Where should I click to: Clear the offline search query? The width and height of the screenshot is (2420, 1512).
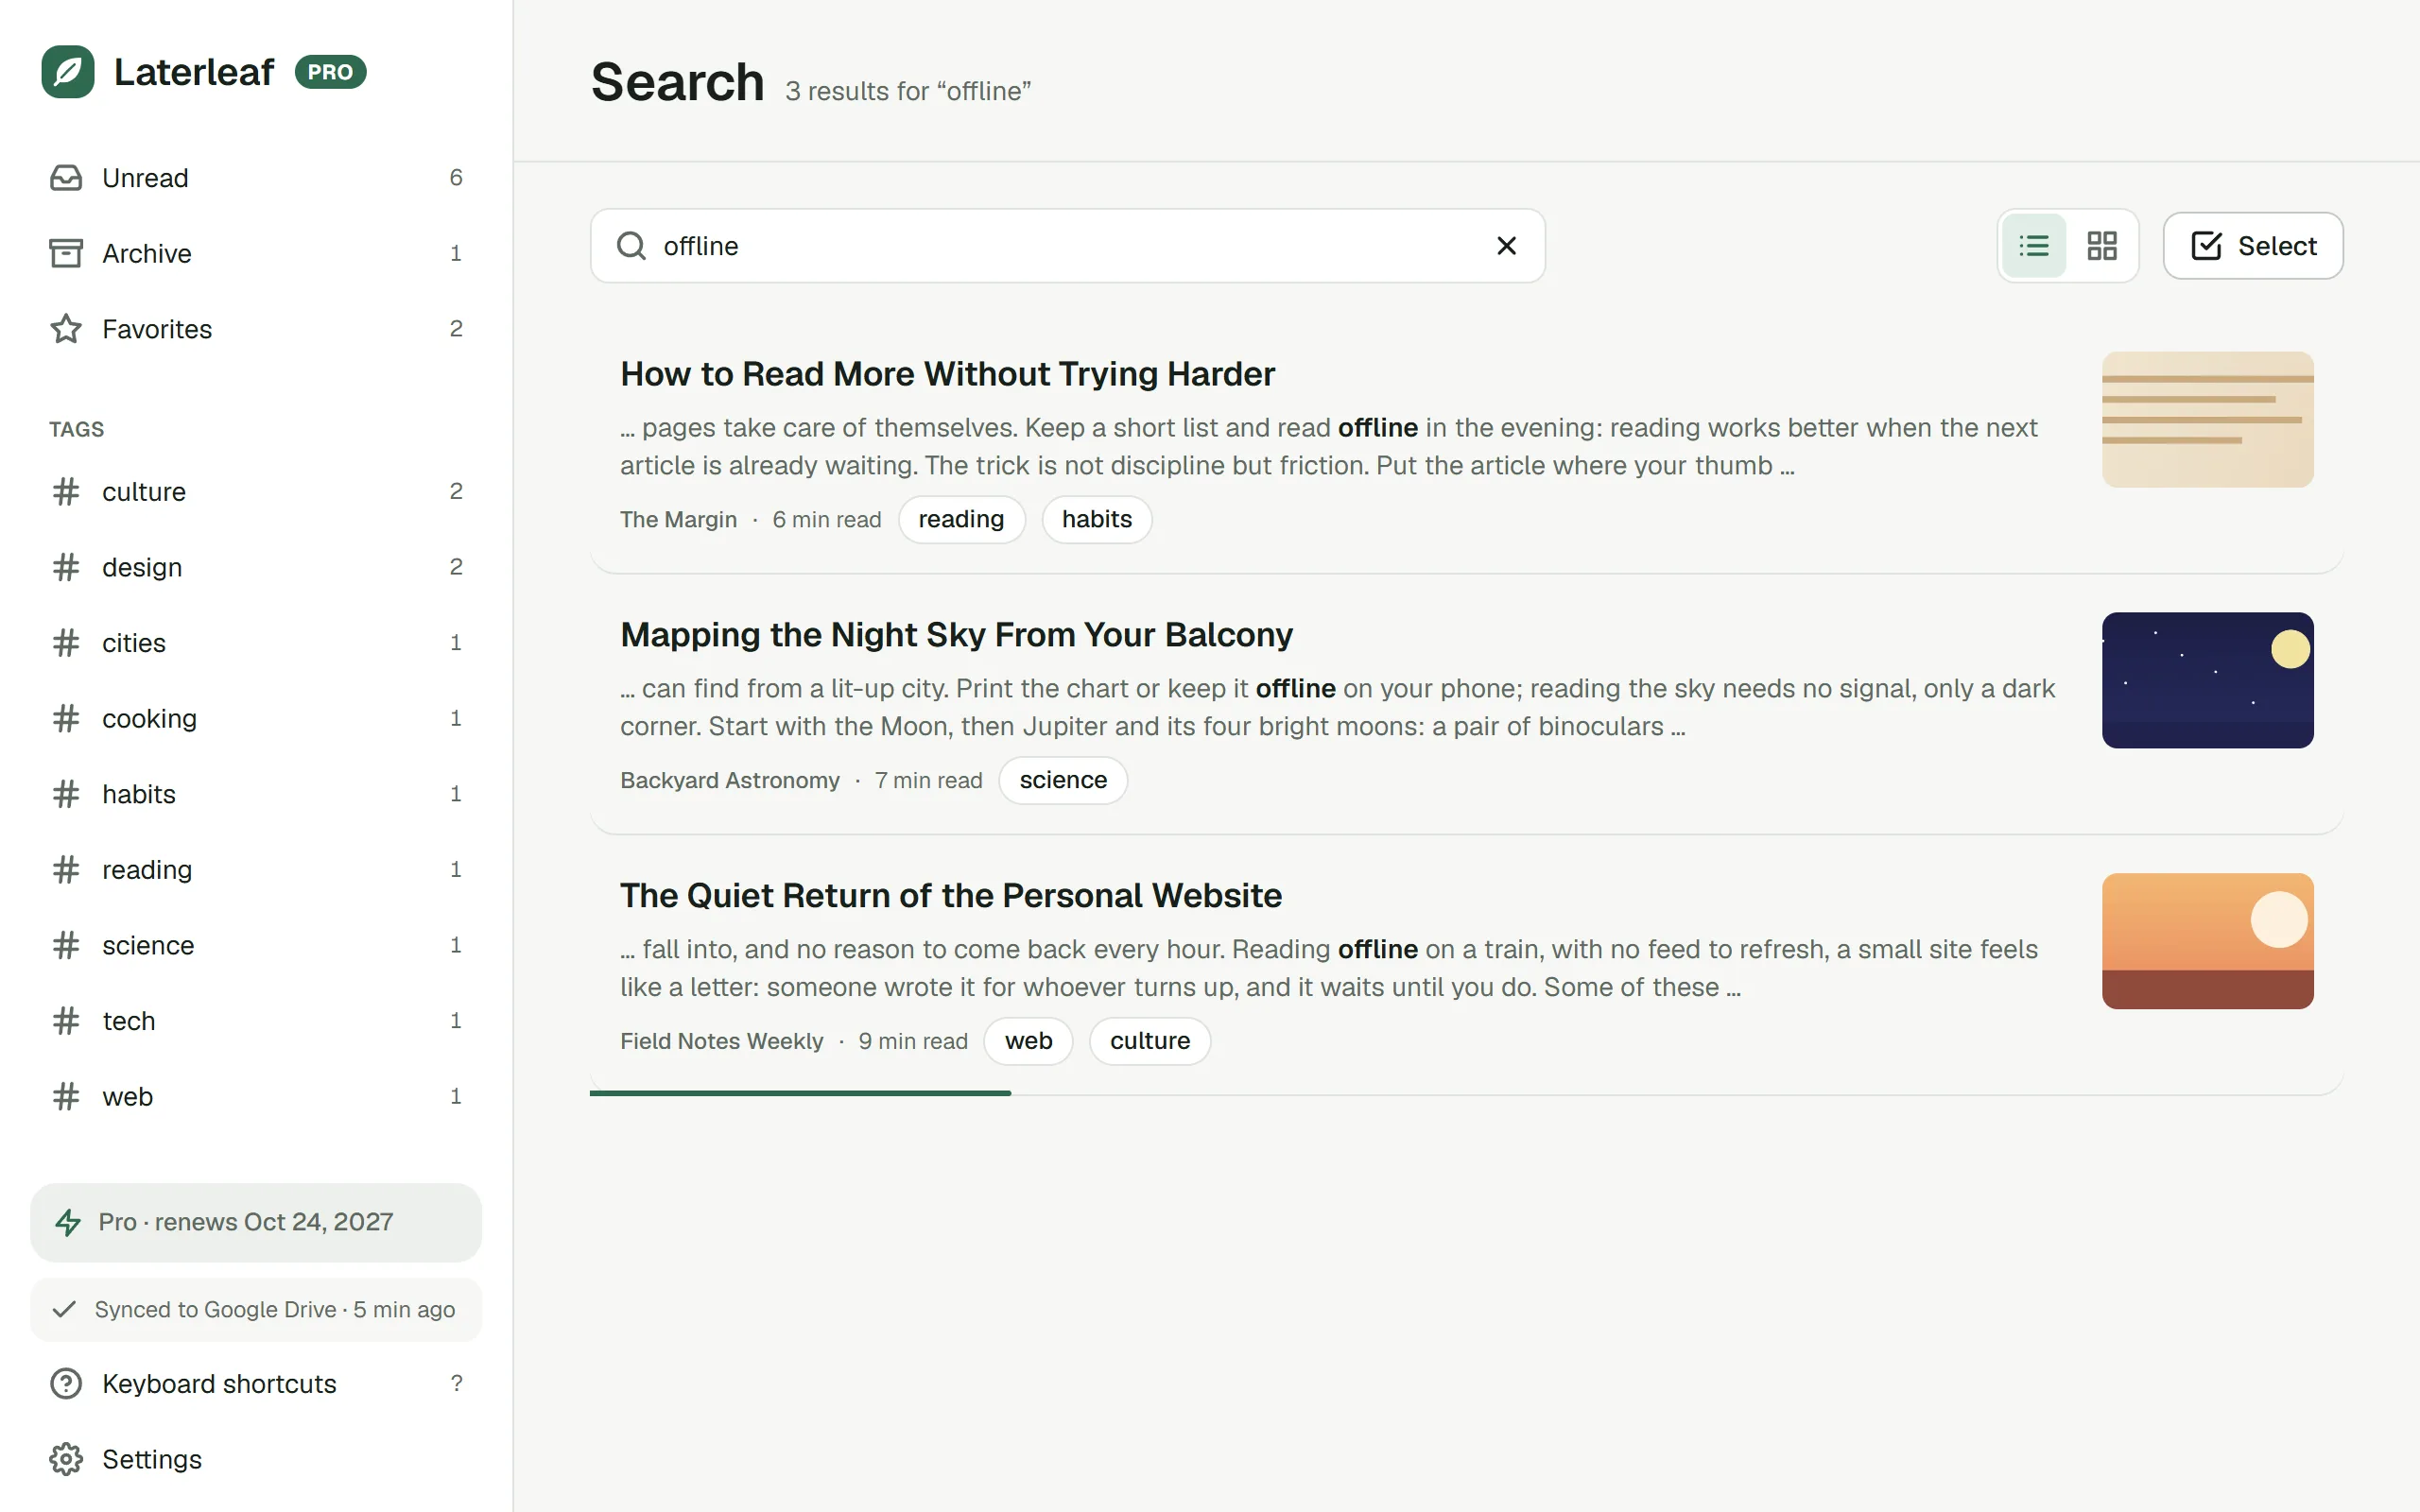1506,246
